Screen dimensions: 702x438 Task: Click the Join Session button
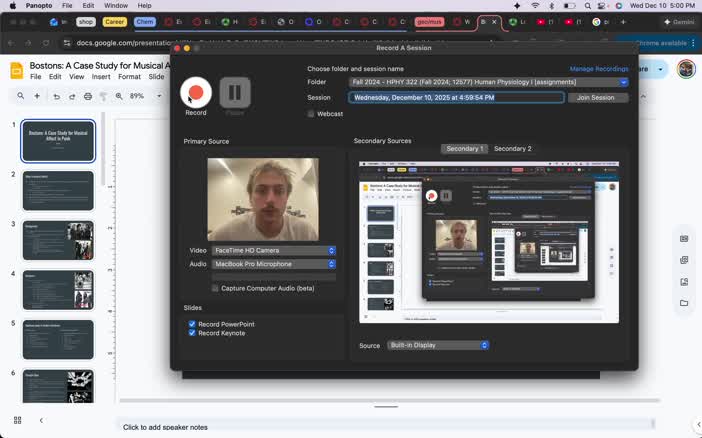[597, 98]
